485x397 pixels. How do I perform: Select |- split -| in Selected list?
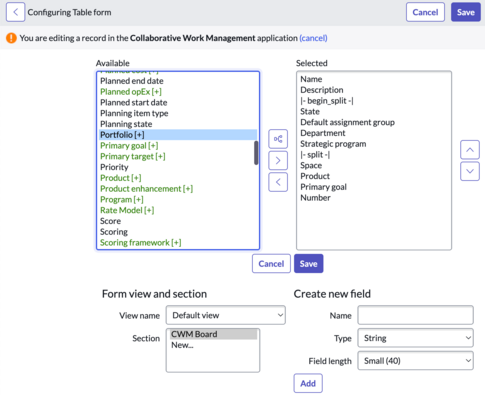[x=374, y=154]
